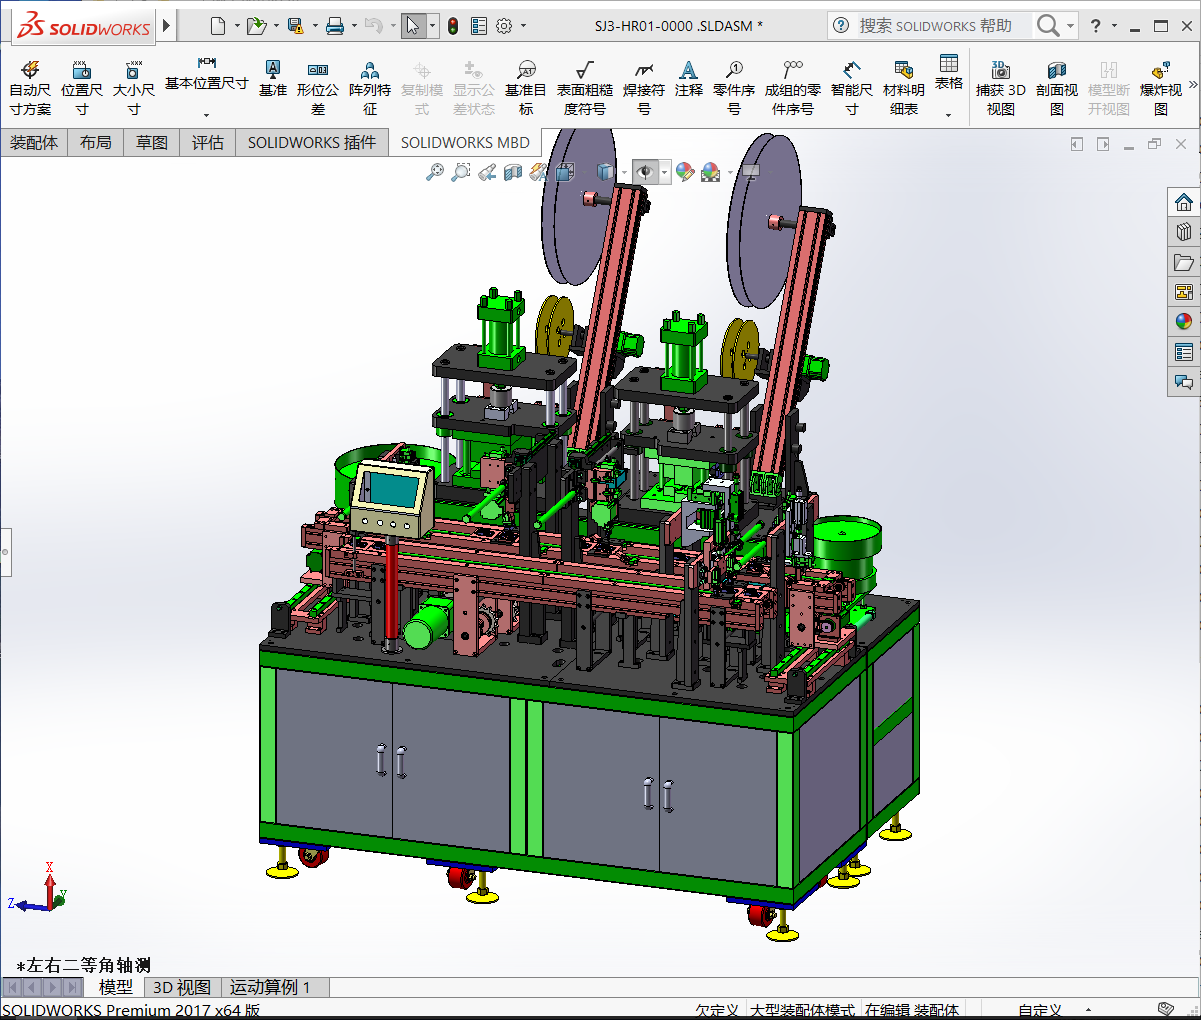This screenshot has width=1201, height=1020.
Task: Select the Smart Dimension (智能尺寸) tool
Action: pyautogui.click(x=852, y=88)
